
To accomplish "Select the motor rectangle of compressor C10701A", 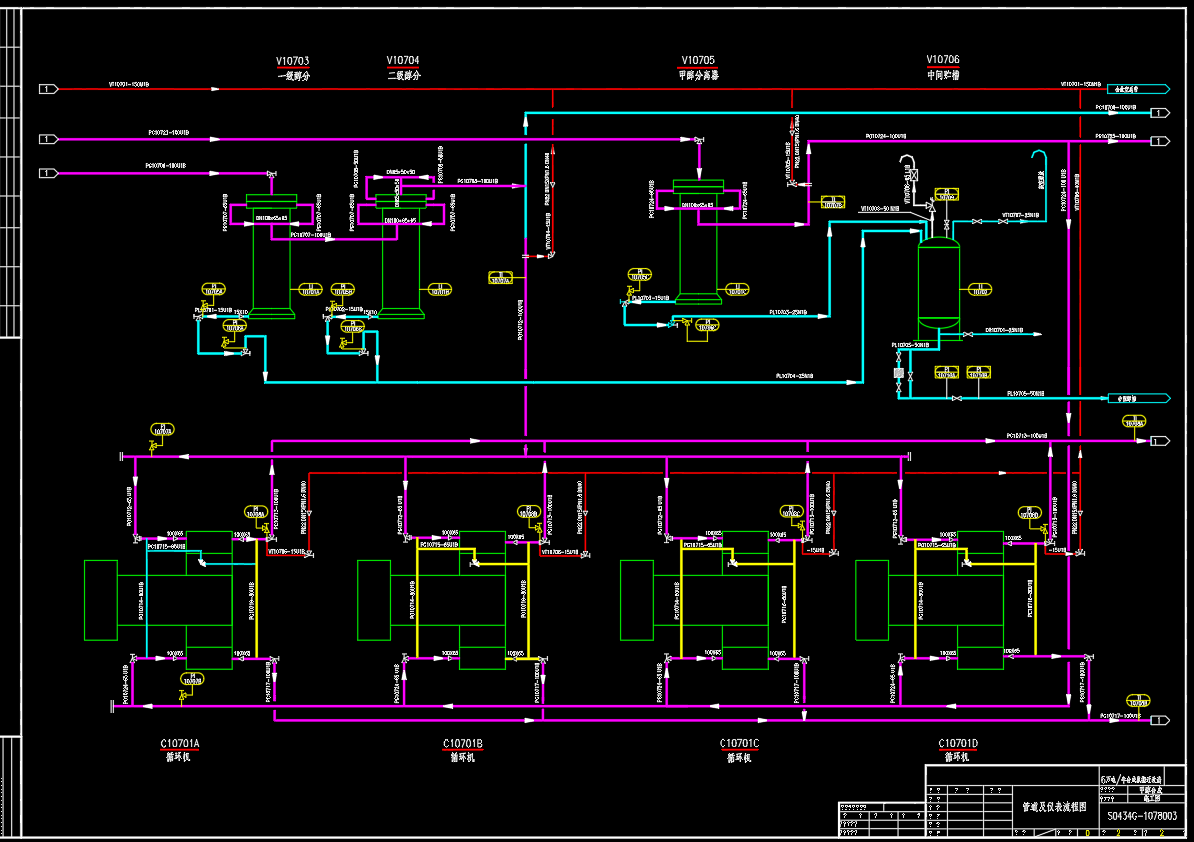I will click(x=101, y=599).
